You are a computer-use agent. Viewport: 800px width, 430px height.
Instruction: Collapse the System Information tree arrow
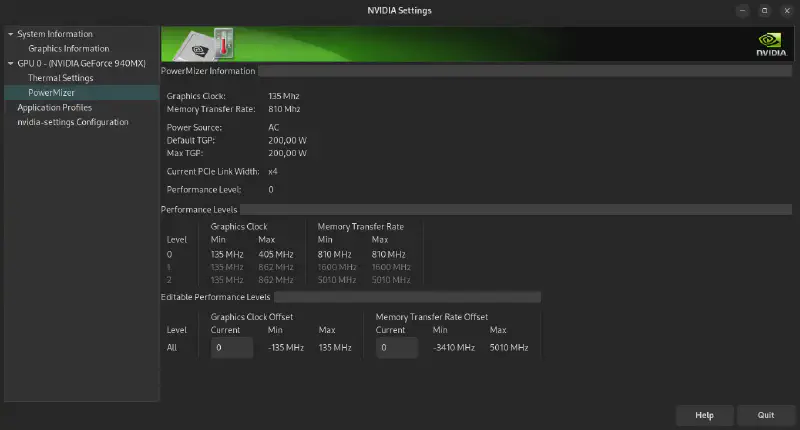[10, 34]
